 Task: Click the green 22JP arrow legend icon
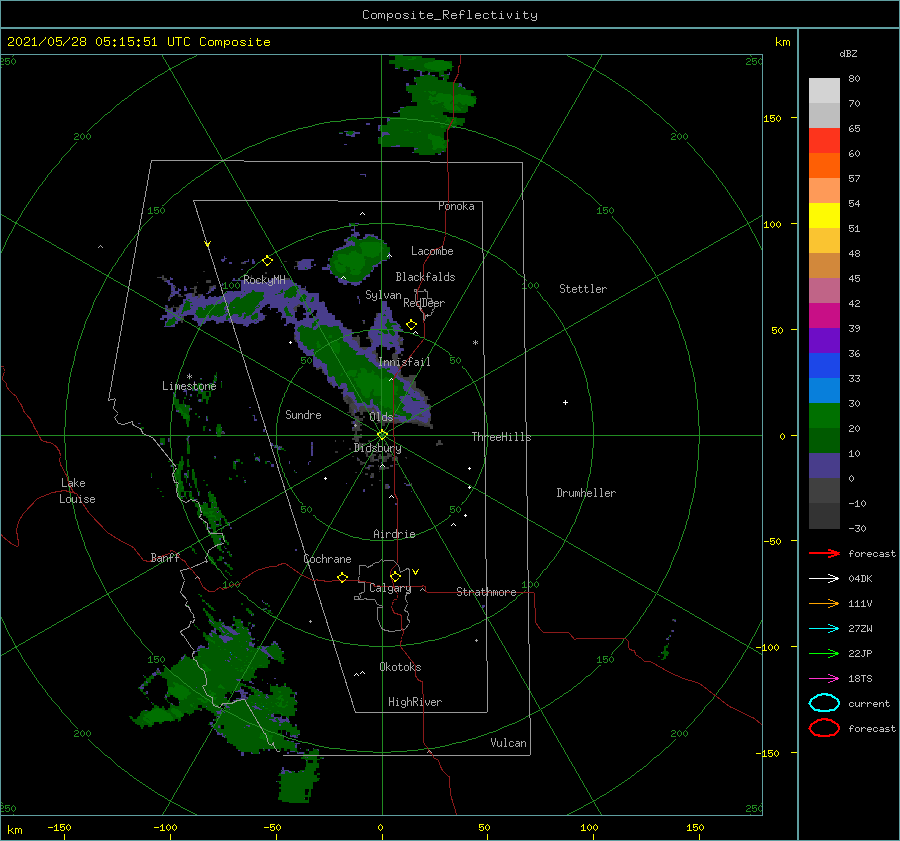click(824, 653)
